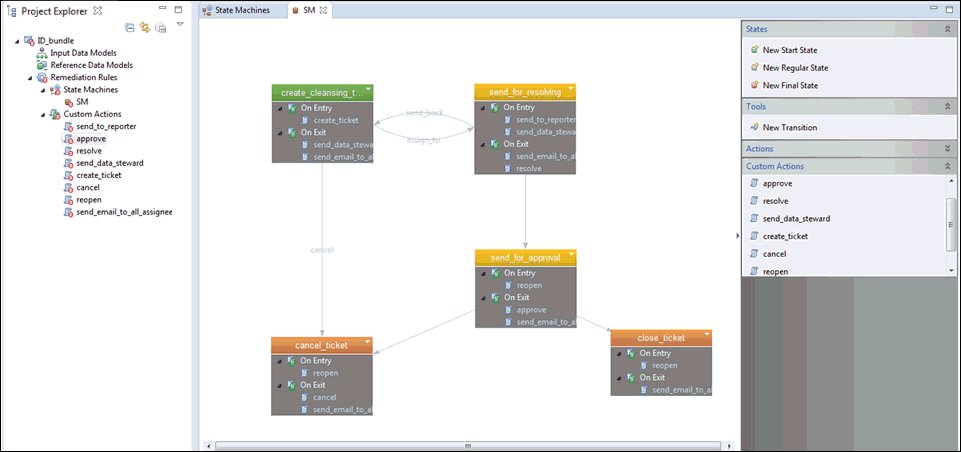Maximize the editor area
Image resolution: width=961 pixels, height=452 pixels.
coord(949,8)
